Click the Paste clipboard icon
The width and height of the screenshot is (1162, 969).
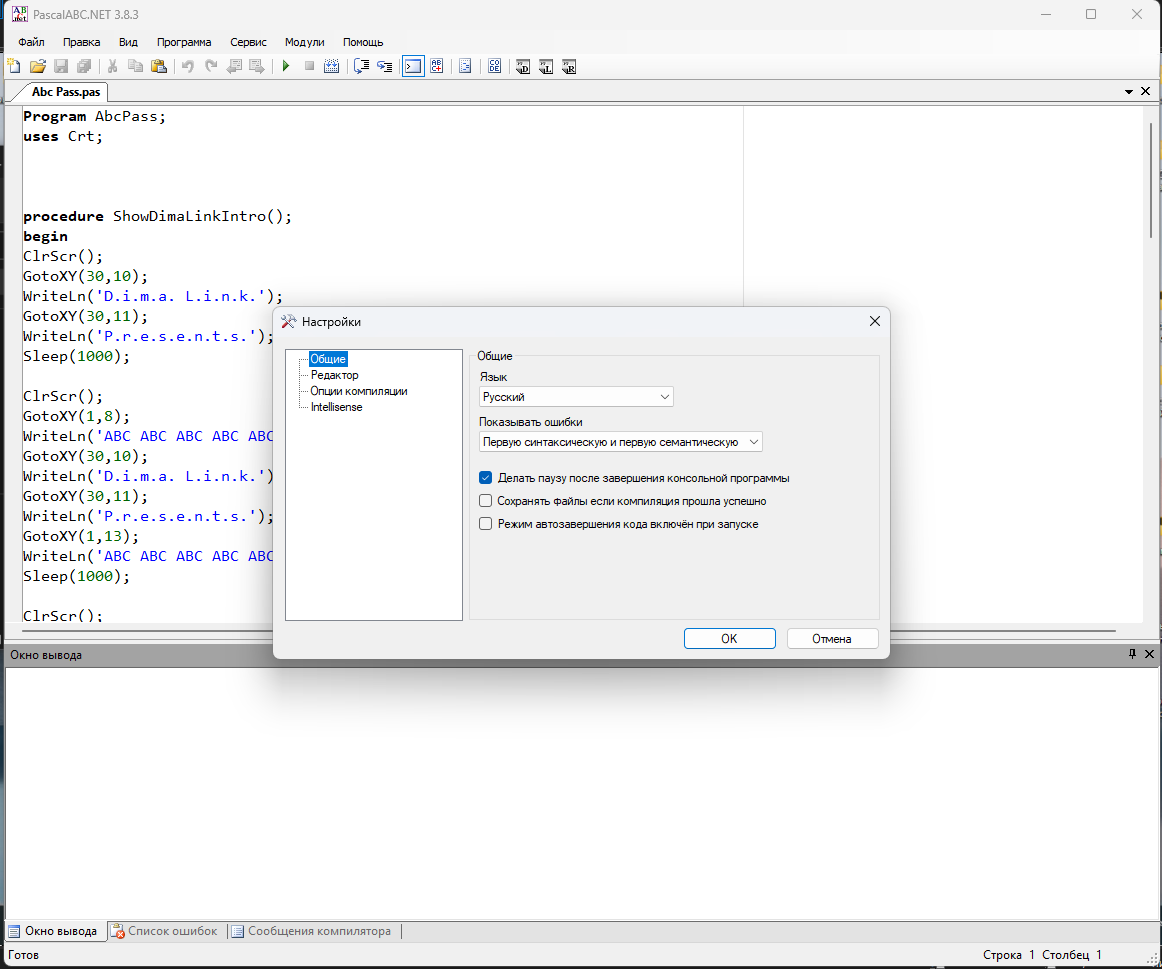point(159,66)
